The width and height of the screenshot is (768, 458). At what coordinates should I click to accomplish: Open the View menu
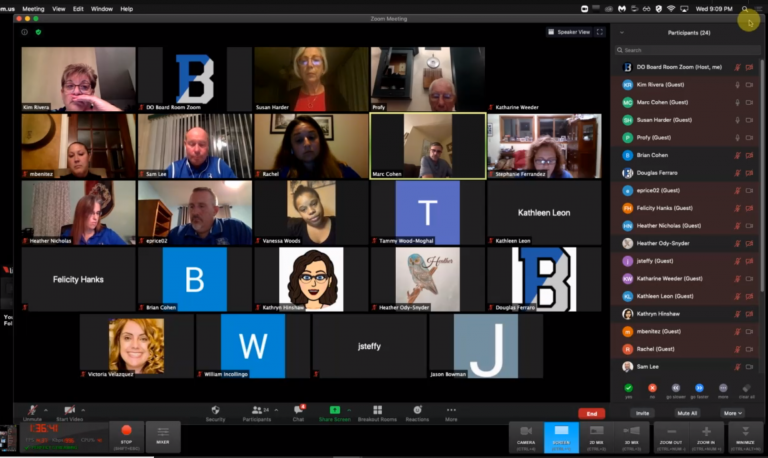click(x=59, y=9)
